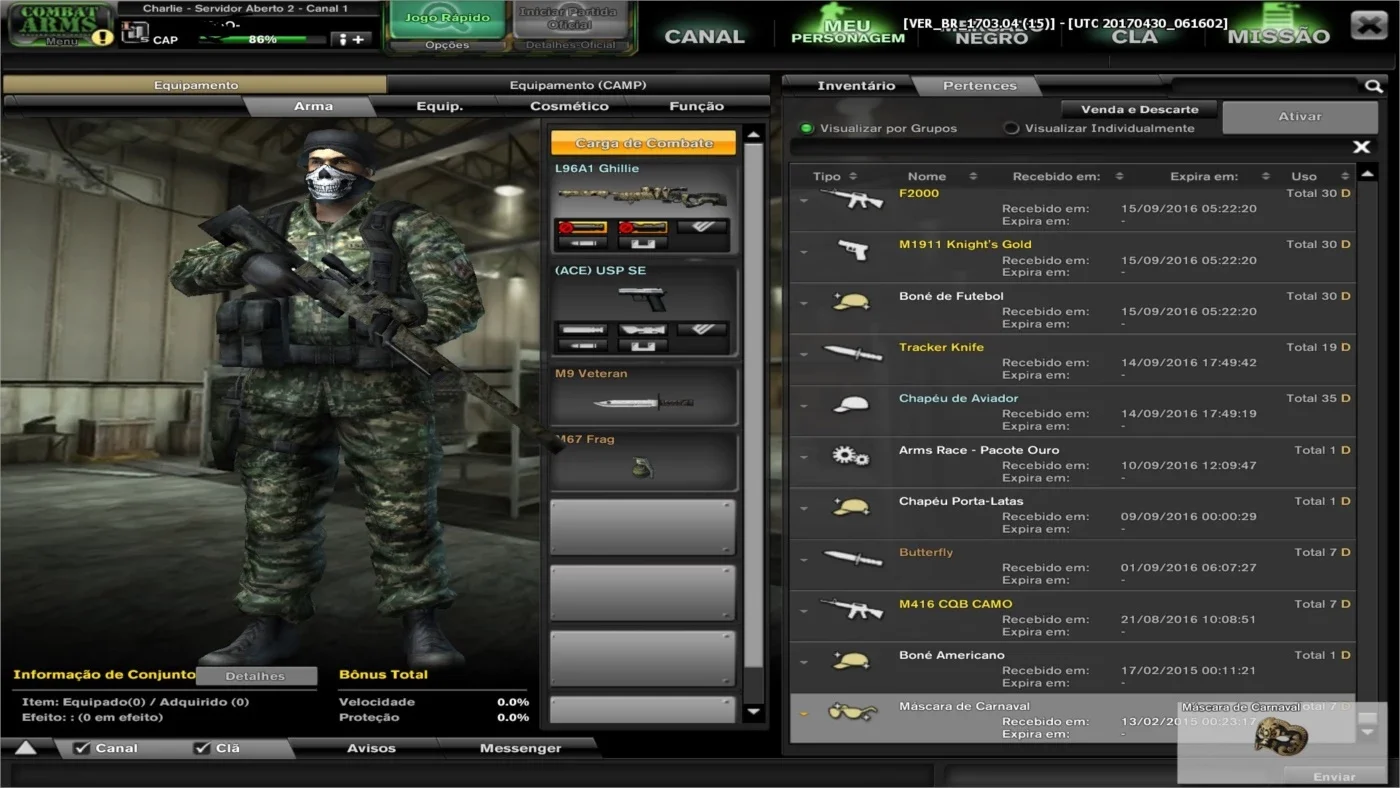Image resolution: width=1400 pixels, height=788 pixels.
Task: Click the loadout list scroll-down arrow
Action: pyautogui.click(x=754, y=712)
